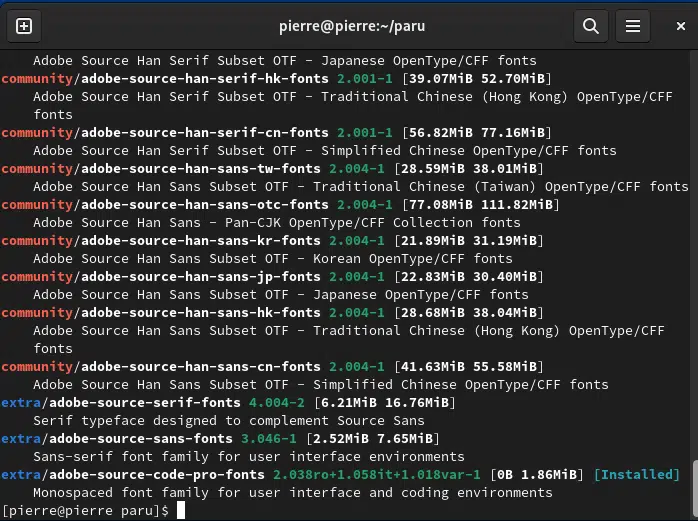Close the terminal window

(681, 26)
